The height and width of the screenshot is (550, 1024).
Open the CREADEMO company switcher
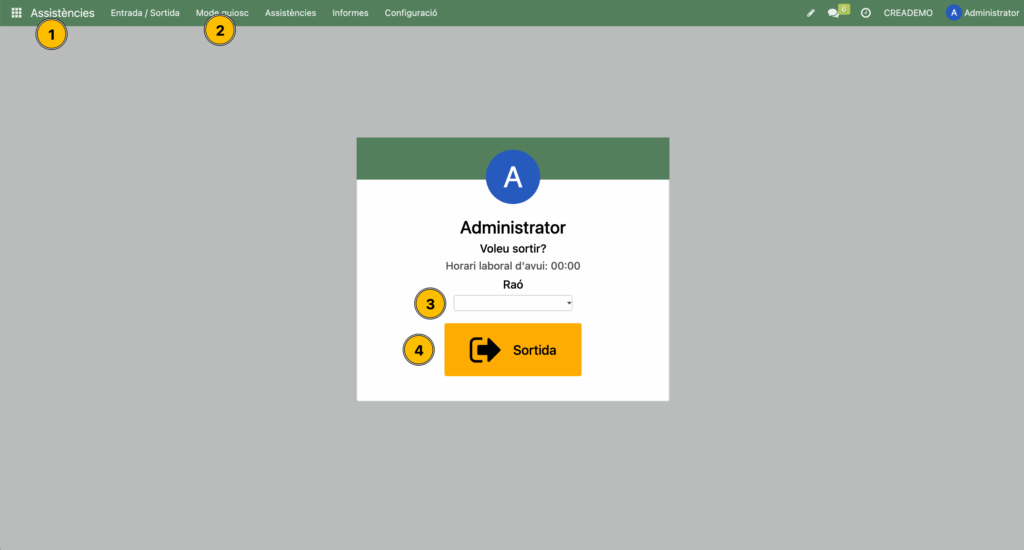[908, 13]
